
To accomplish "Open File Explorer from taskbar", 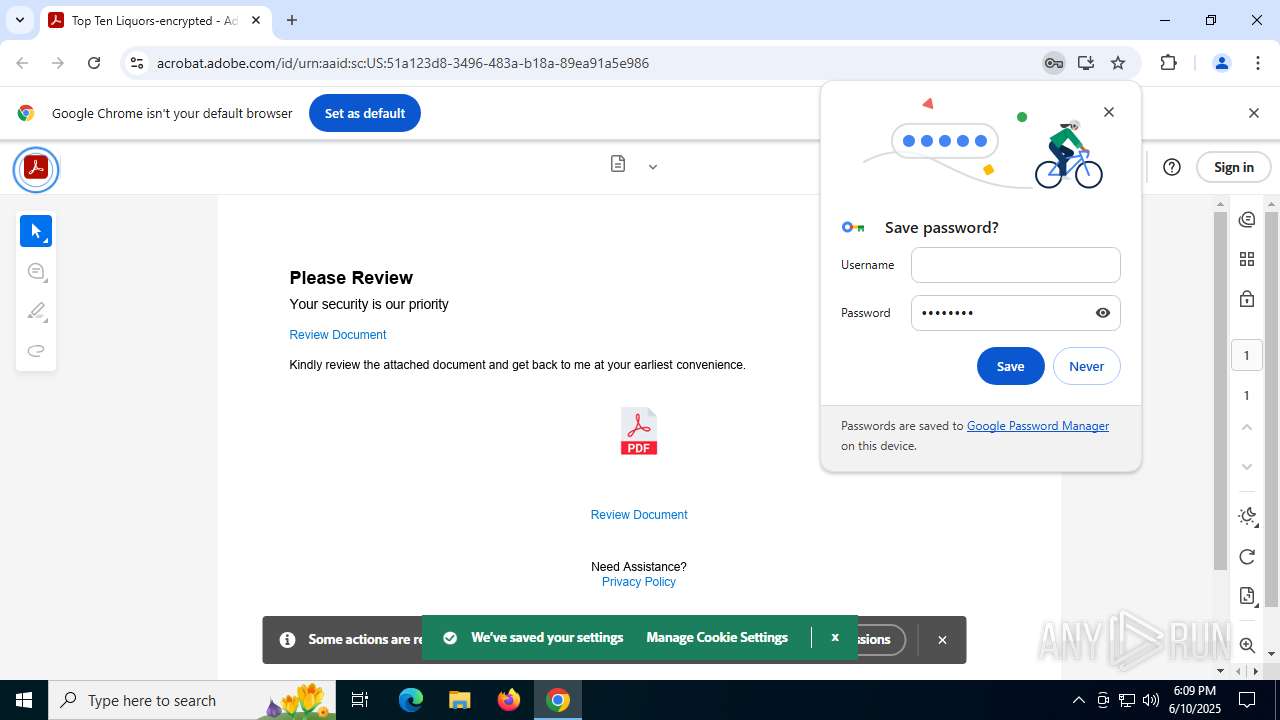I will (x=460, y=700).
